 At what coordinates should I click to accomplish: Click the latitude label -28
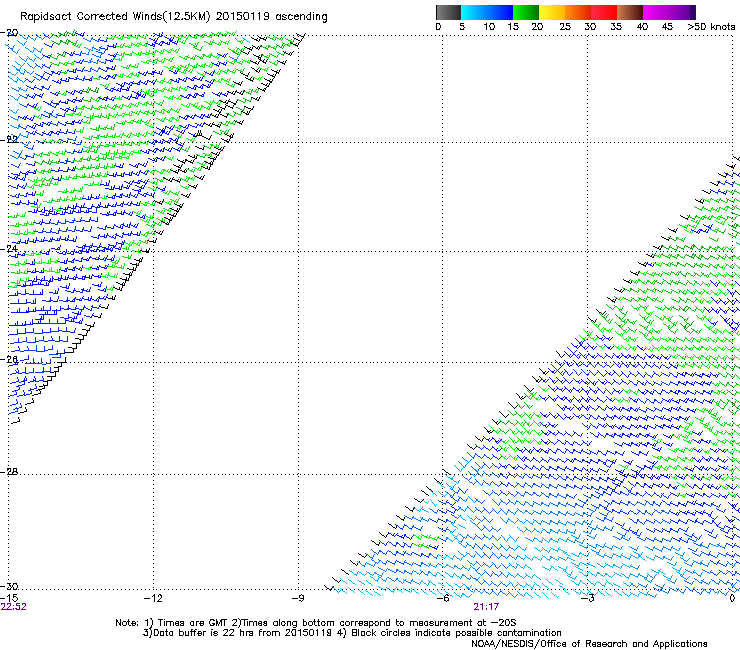(x=9, y=471)
